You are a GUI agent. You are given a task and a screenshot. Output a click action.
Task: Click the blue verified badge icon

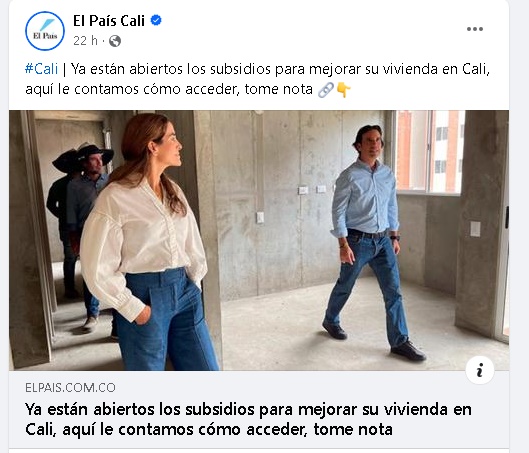click(156, 20)
